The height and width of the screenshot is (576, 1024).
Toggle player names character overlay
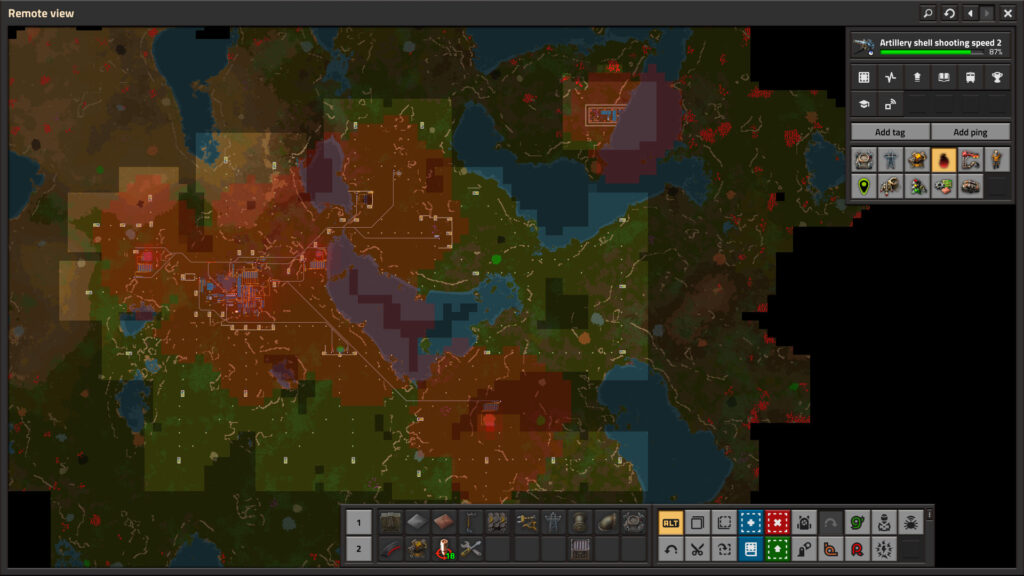997,160
